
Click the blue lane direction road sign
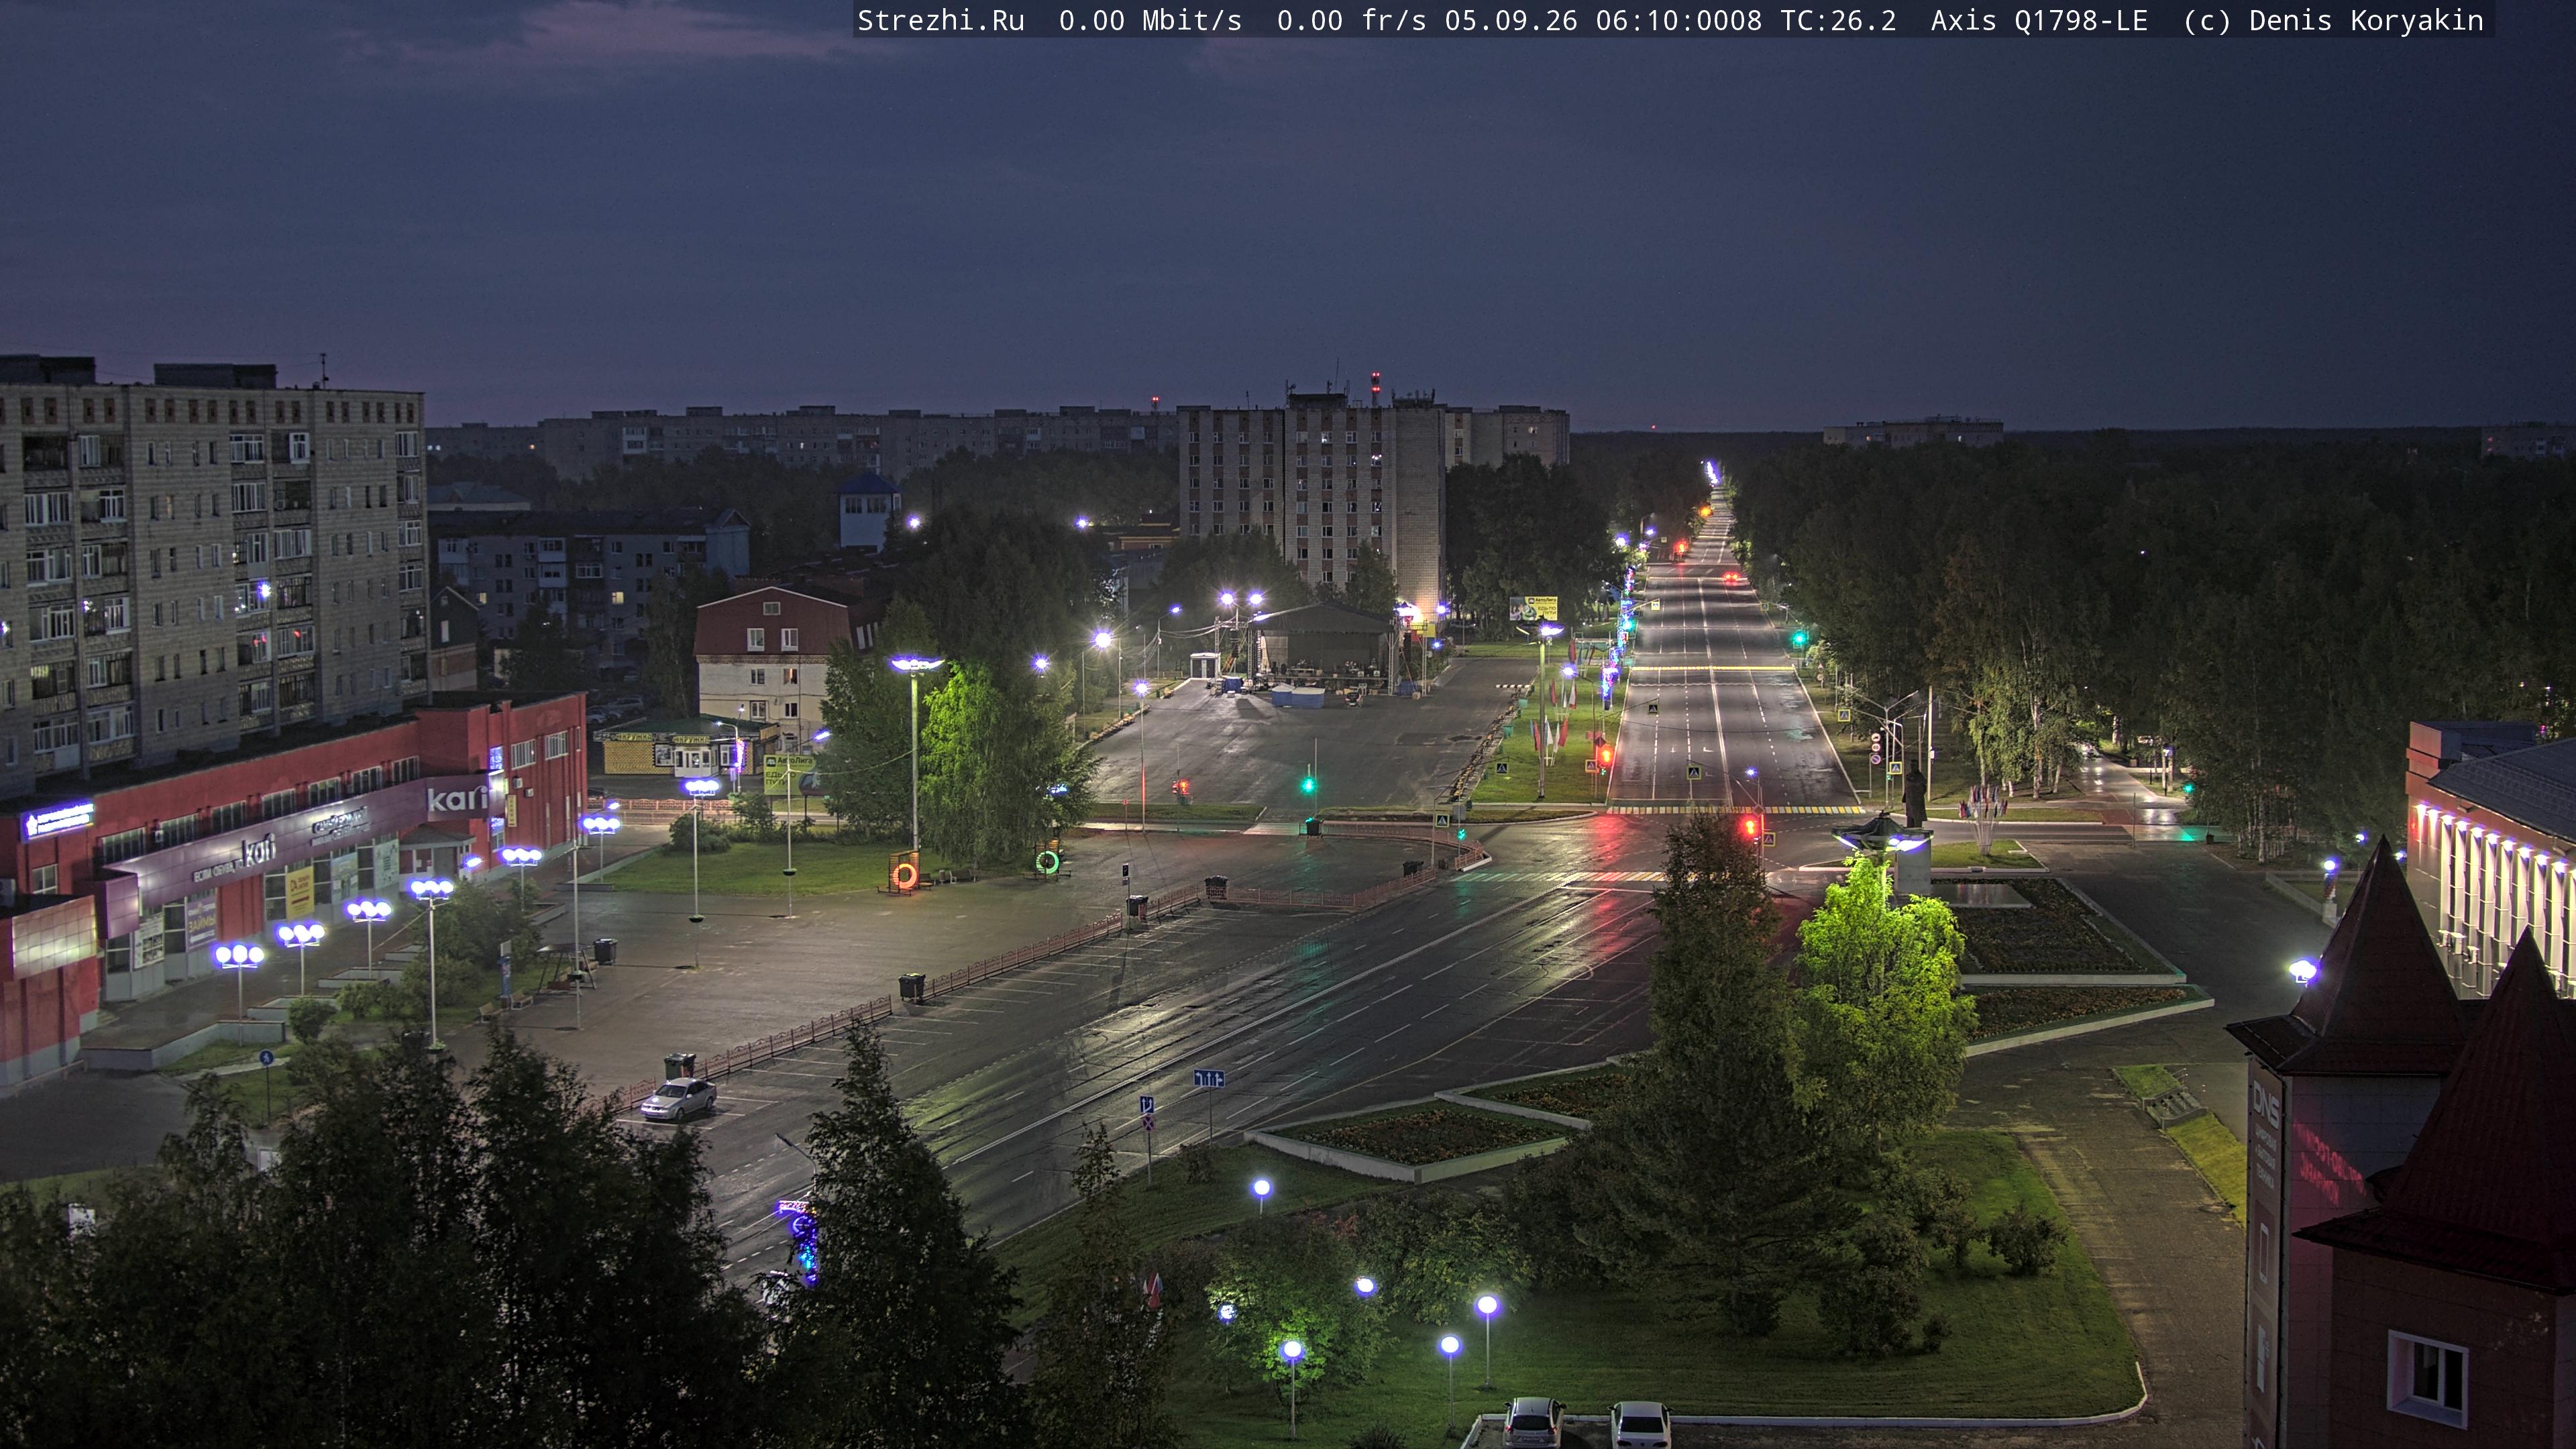click(x=1209, y=1078)
